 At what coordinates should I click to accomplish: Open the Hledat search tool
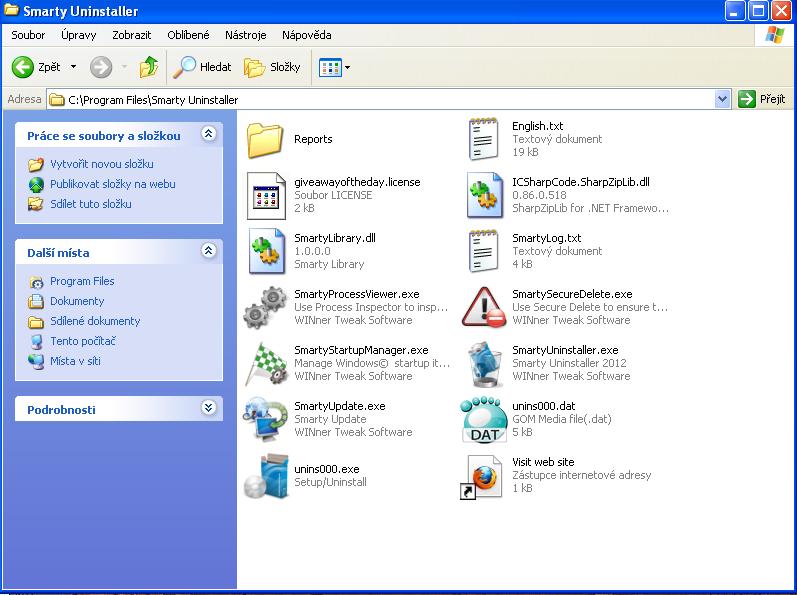[203, 67]
